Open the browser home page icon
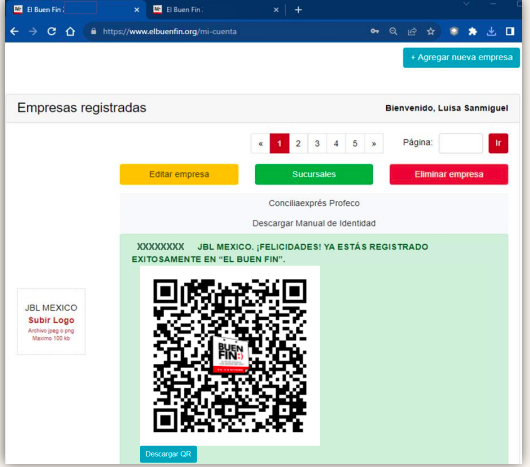 click(70, 31)
